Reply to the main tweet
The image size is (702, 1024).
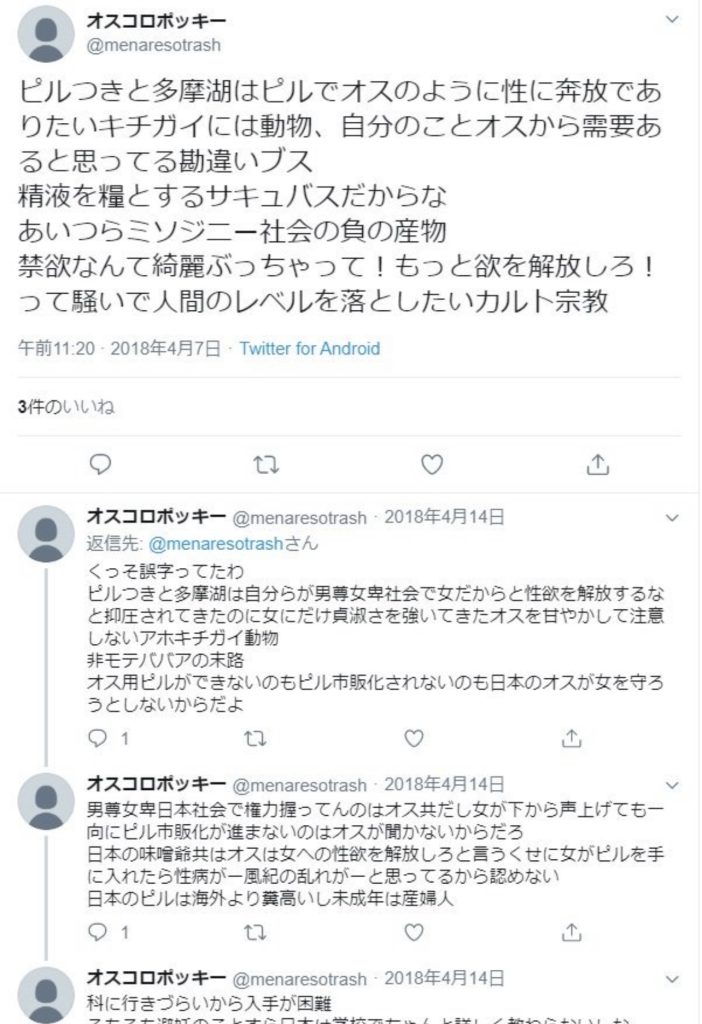tap(99, 464)
